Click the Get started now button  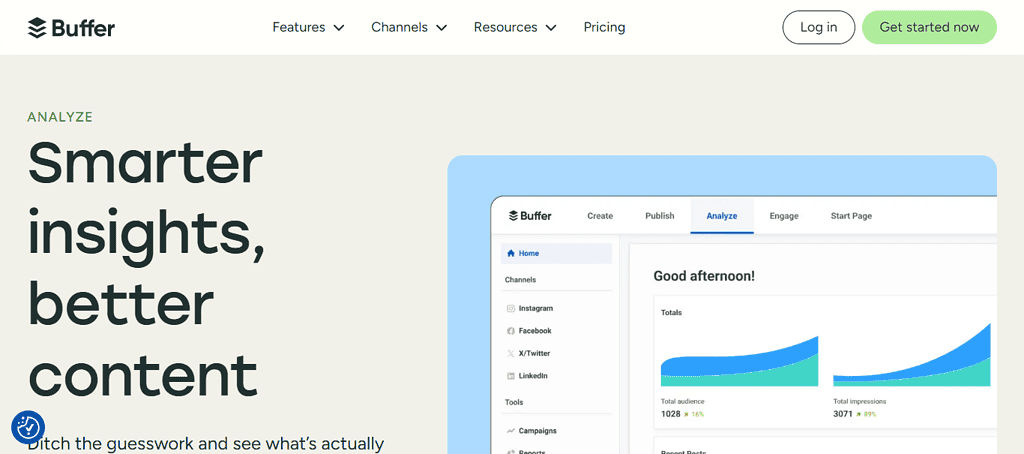pyautogui.click(x=929, y=27)
